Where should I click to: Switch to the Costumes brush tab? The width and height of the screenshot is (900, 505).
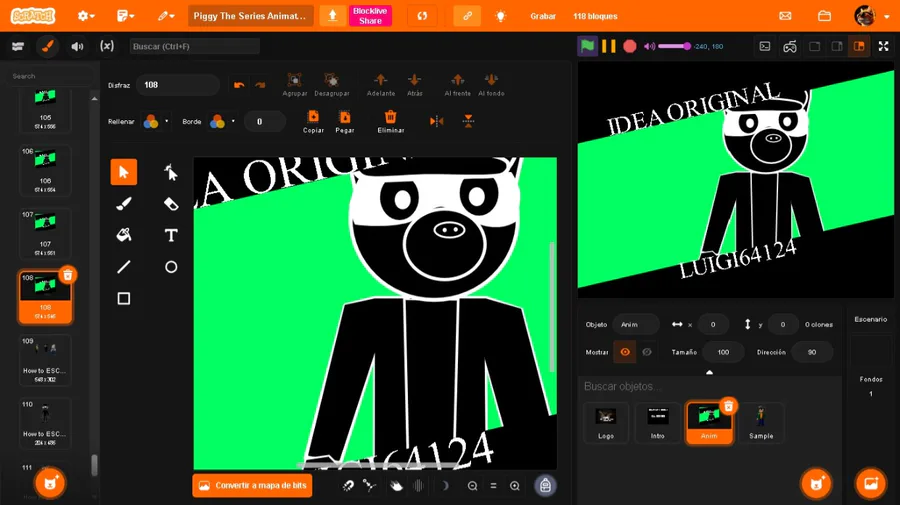(x=48, y=46)
